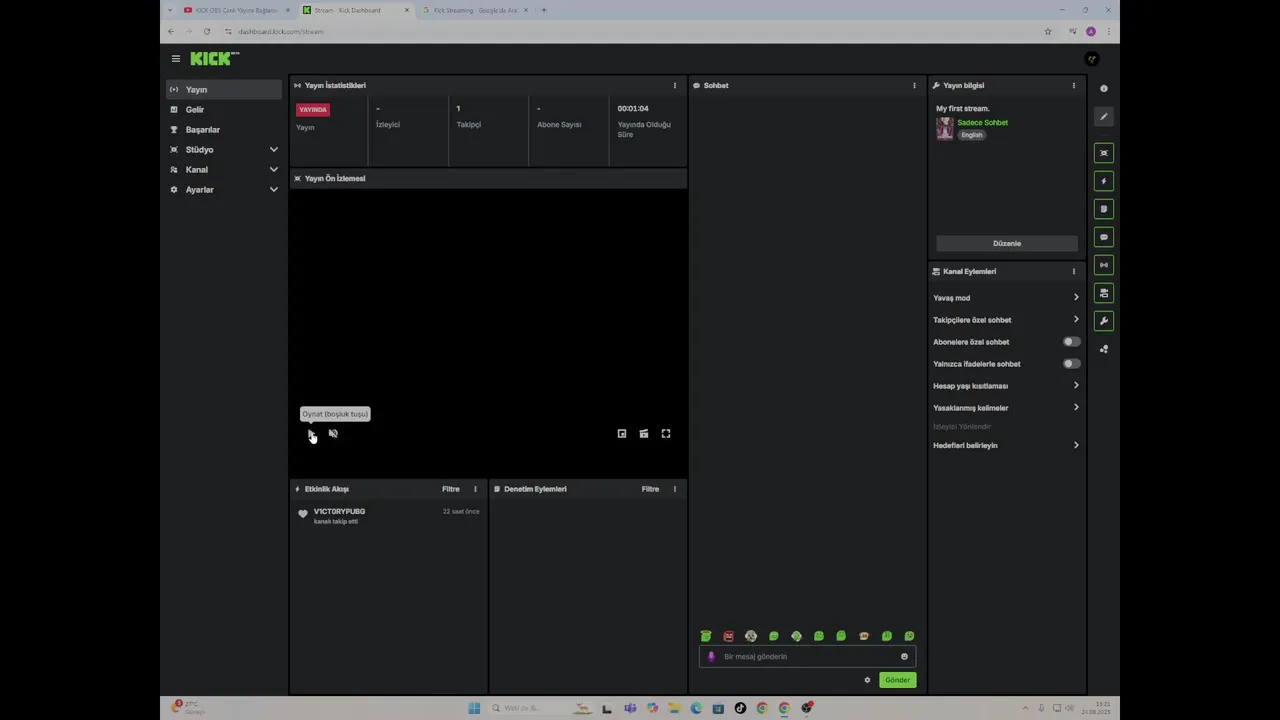The image size is (1280, 720).
Task: Toggle the wrench panel icon in right rail
Action: (1104, 321)
